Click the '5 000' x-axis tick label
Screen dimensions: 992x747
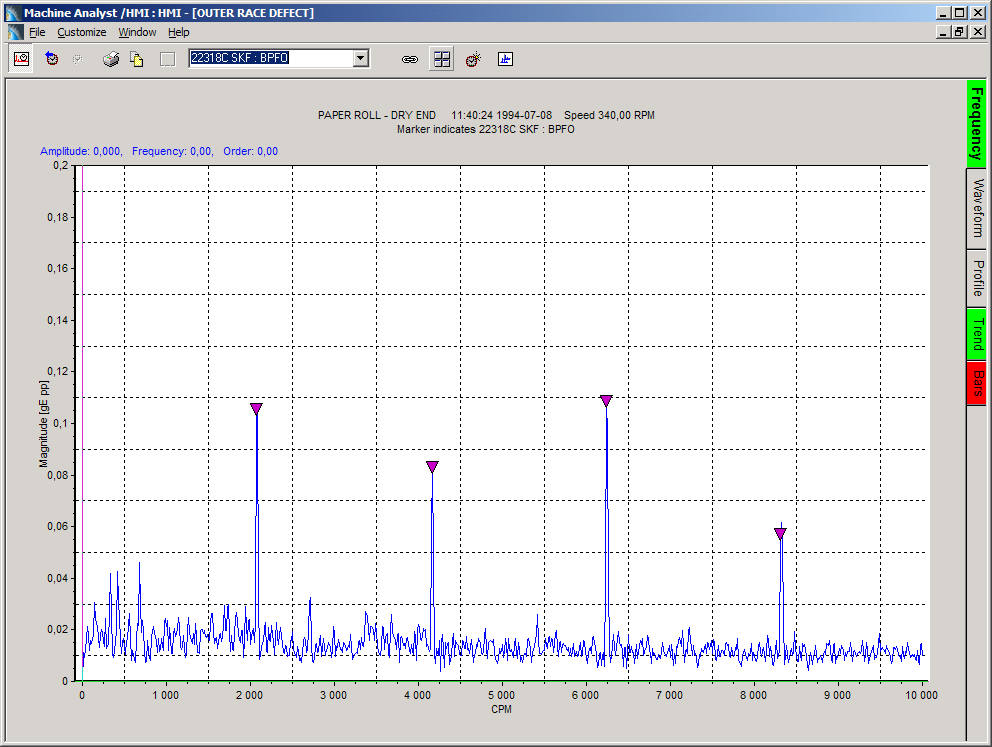click(502, 695)
